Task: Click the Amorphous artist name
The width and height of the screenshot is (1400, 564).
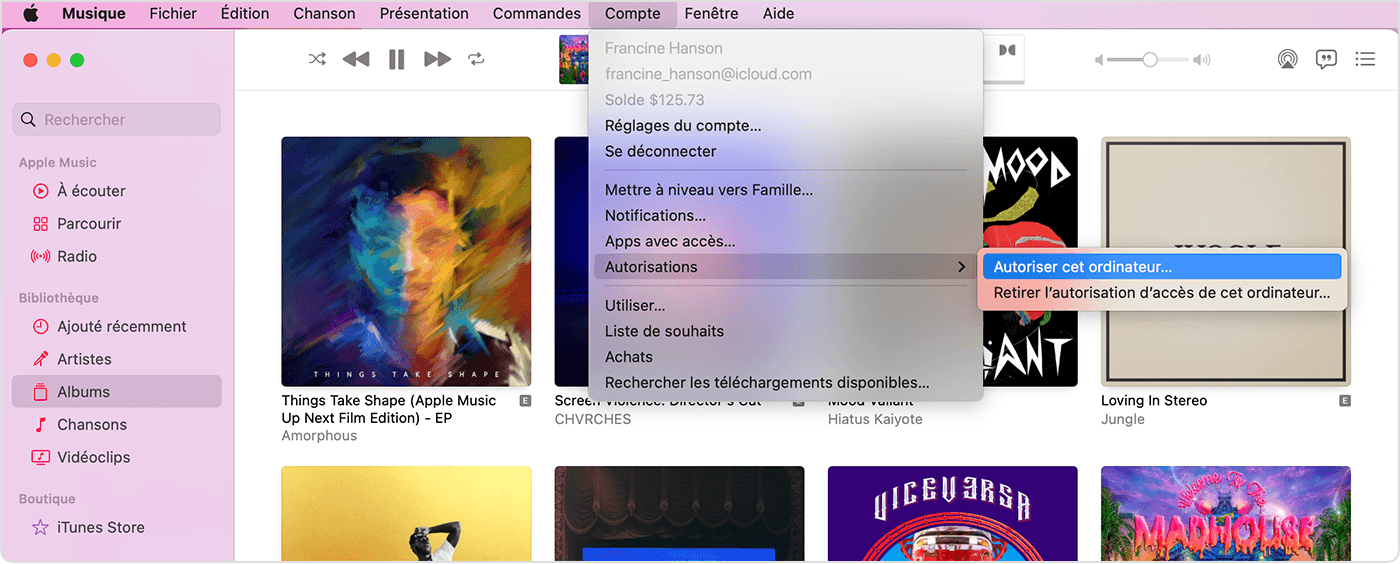Action: (x=319, y=436)
